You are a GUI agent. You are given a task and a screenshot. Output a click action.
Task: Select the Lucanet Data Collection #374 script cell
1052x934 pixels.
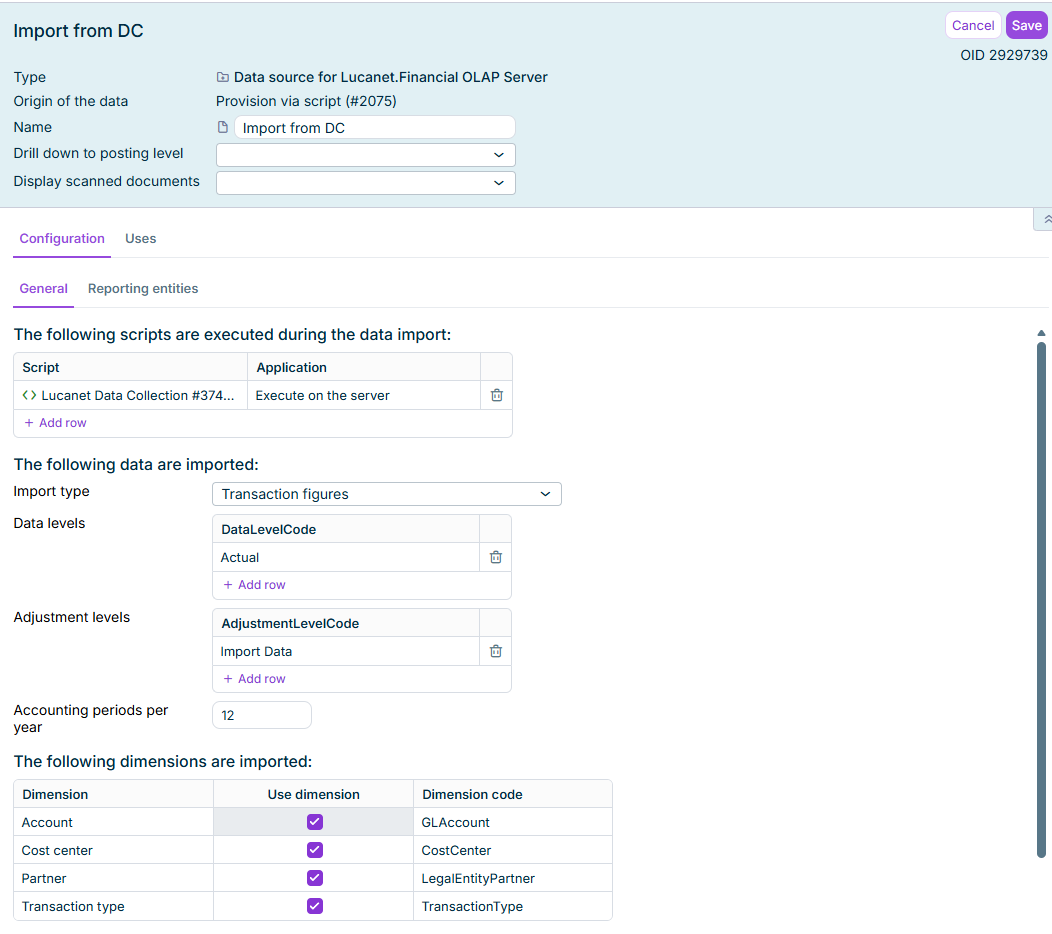click(x=131, y=395)
